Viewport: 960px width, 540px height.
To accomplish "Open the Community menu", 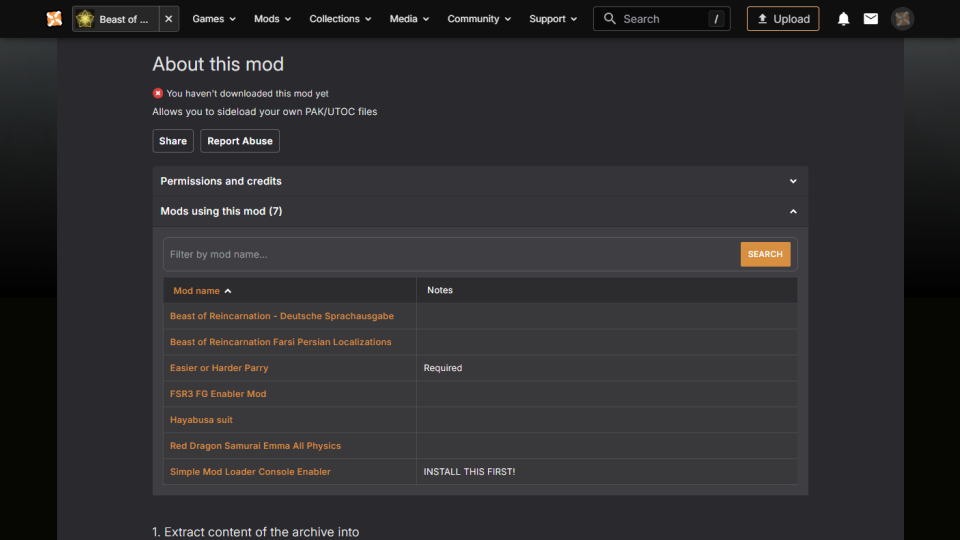I will tap(479, 19).
